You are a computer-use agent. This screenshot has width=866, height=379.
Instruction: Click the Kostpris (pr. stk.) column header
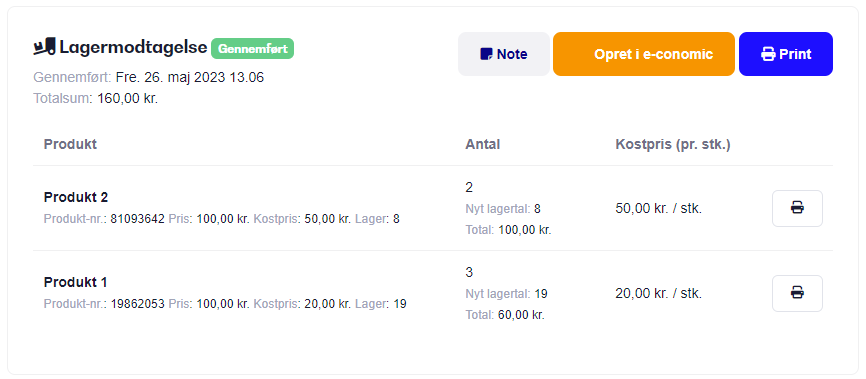coord(673,145)
